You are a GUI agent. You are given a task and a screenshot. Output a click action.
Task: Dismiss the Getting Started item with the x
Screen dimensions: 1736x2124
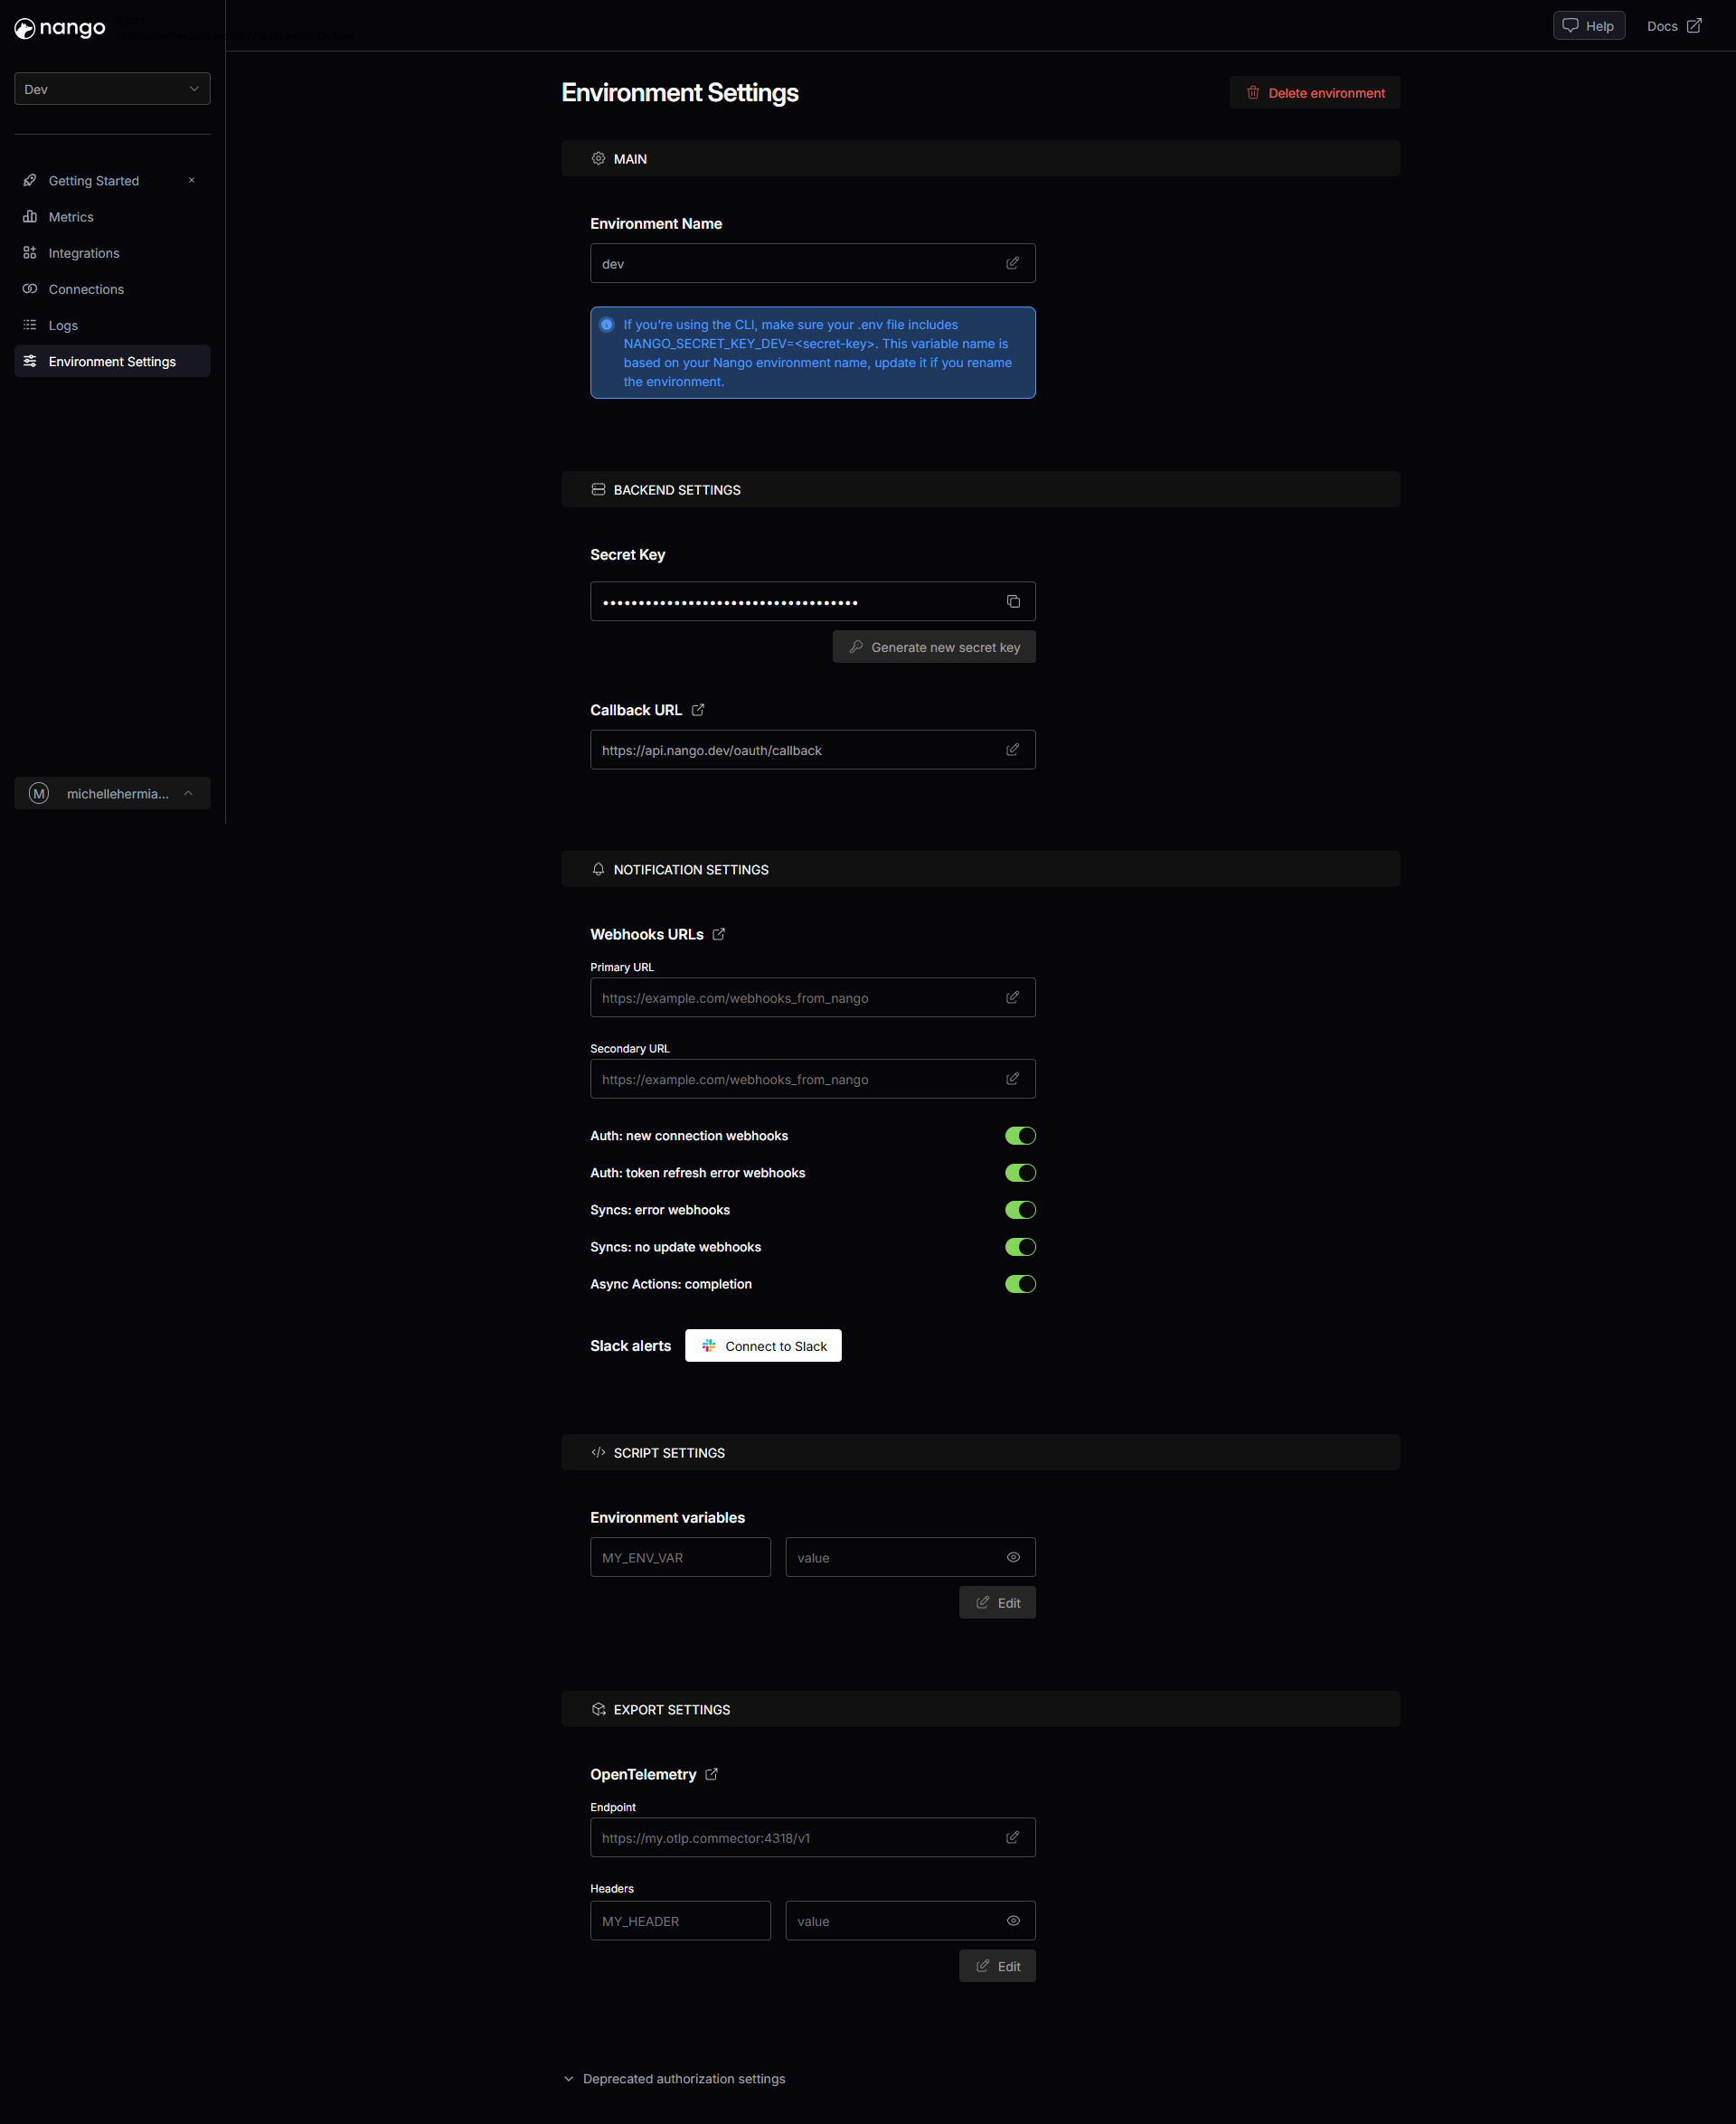click(191, 180)
